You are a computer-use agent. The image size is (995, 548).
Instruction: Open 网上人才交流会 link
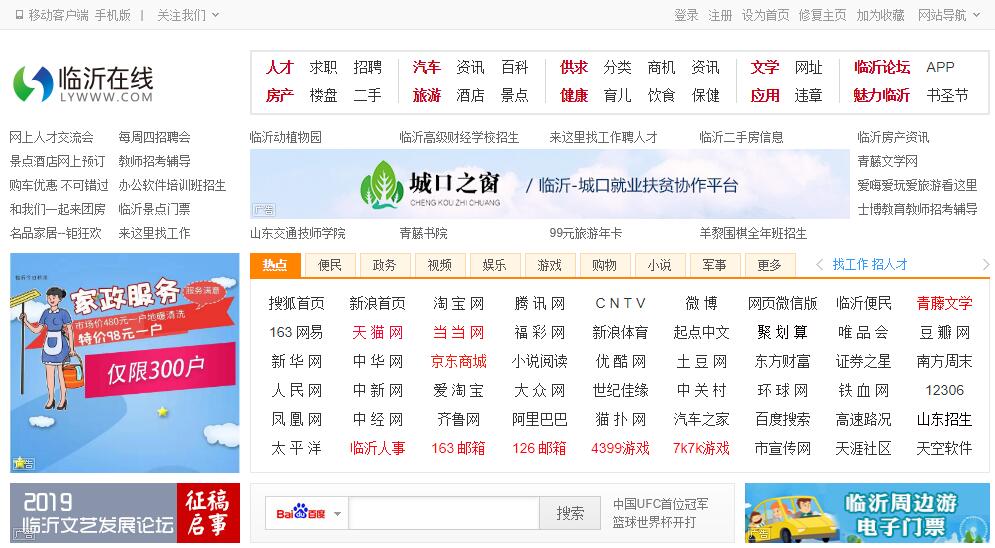[51, 137]
